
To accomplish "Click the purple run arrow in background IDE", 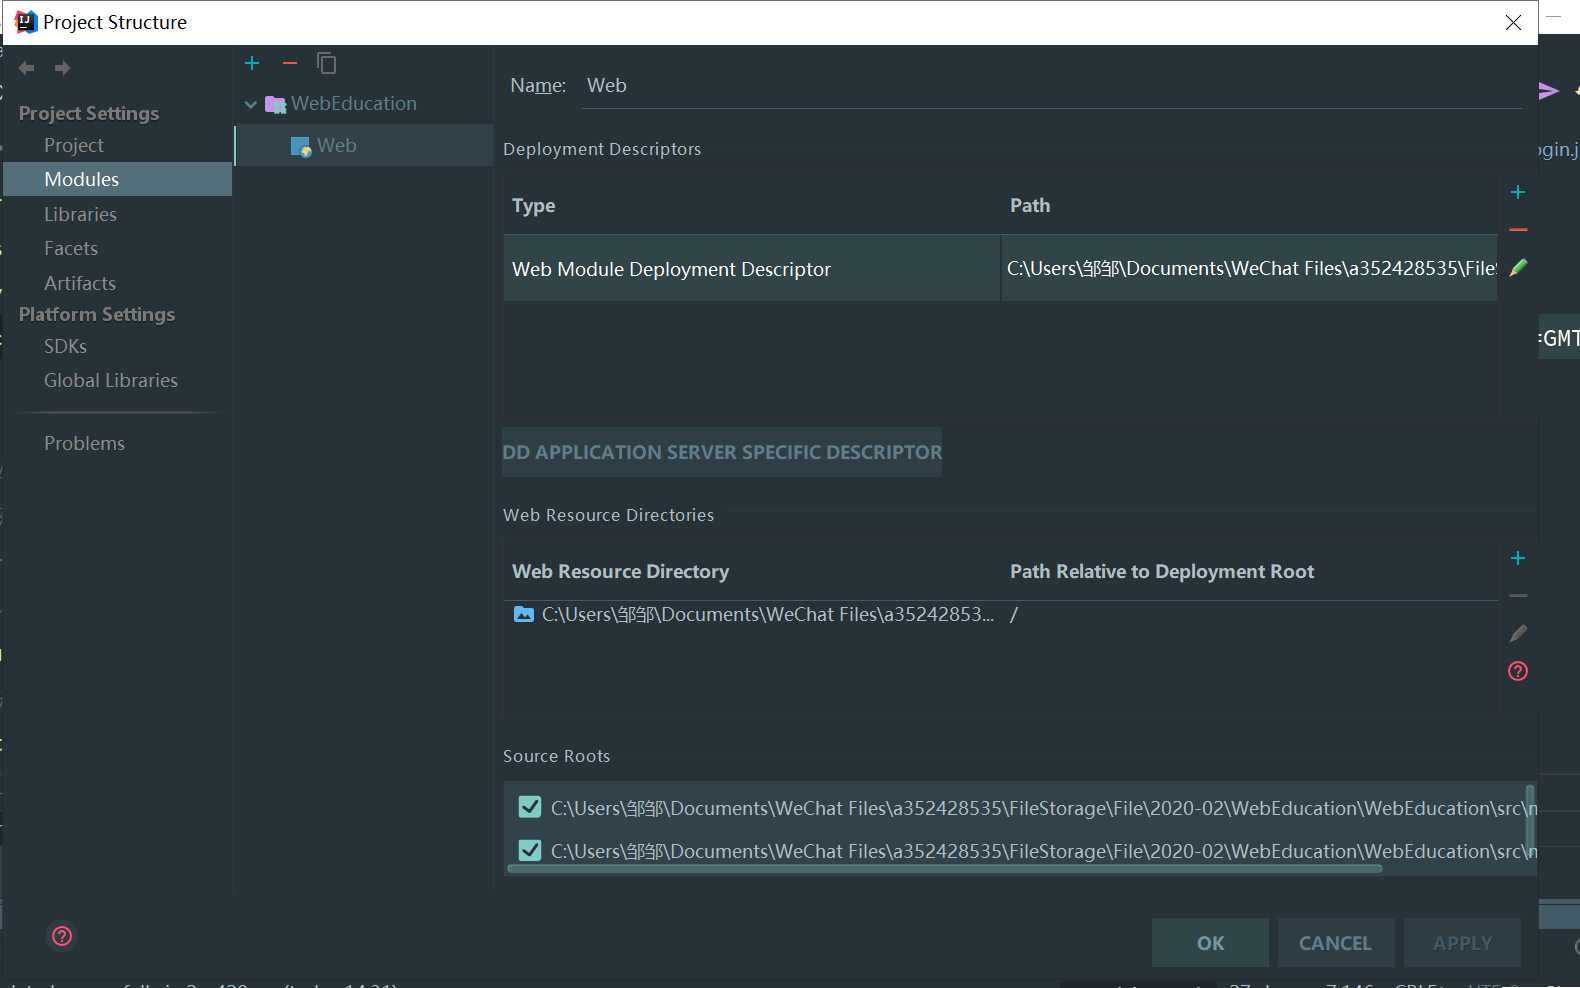I will click(x=1548, y=91).
